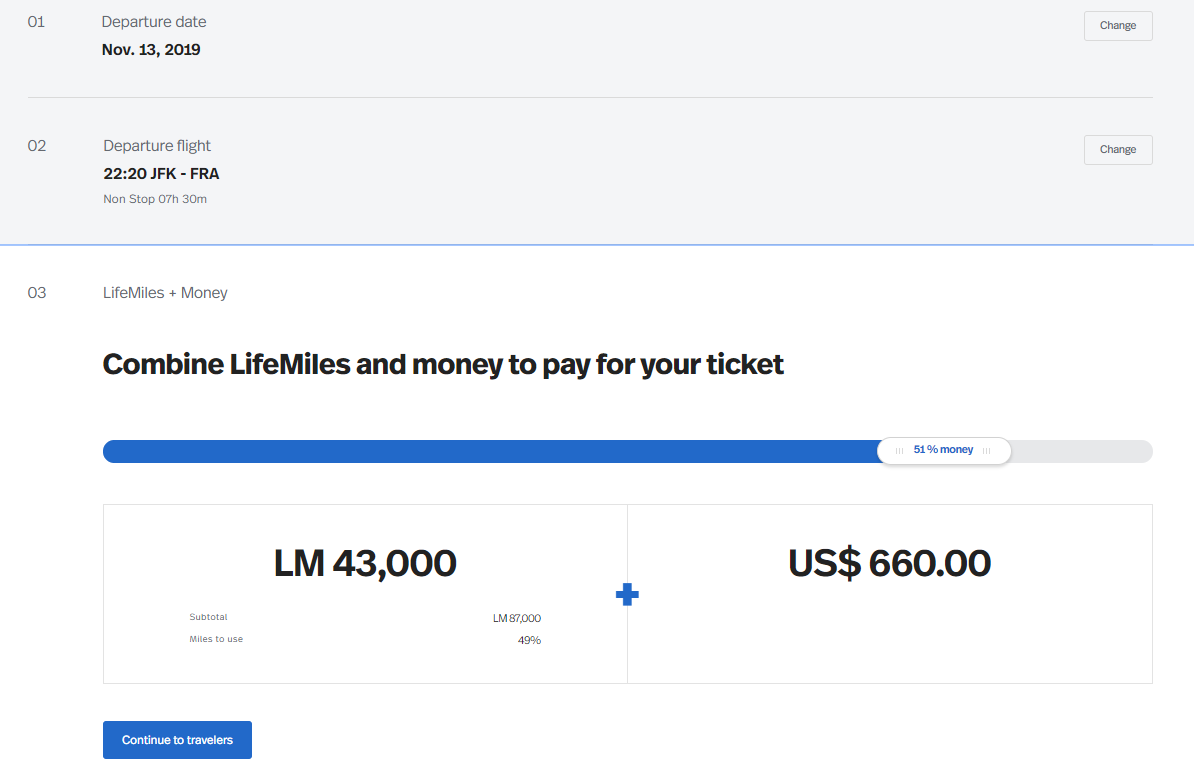The image size is (1194, 781).
Task: Click the right grip icon on slider handle
Action: pos(986,451)
